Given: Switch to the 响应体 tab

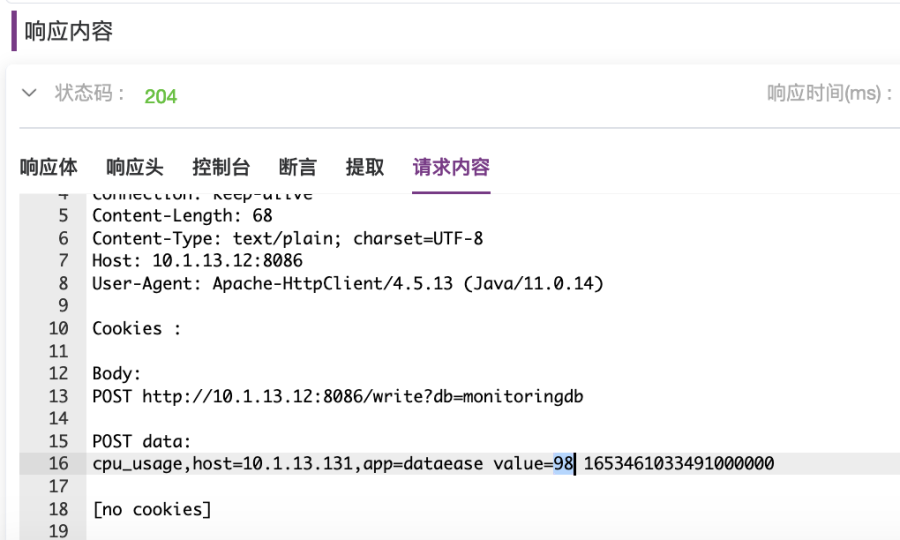Looking at the screenshot, I should tap(49, 167).
